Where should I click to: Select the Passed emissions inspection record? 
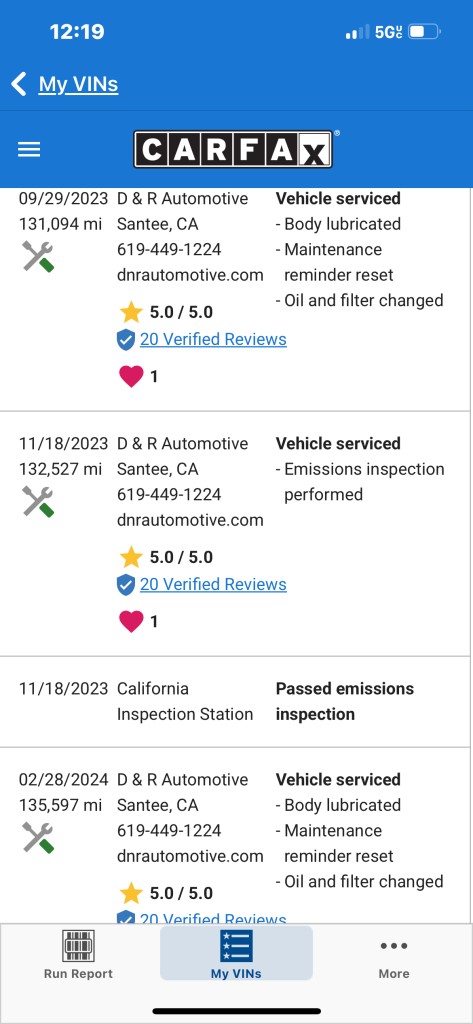point(235,701)
